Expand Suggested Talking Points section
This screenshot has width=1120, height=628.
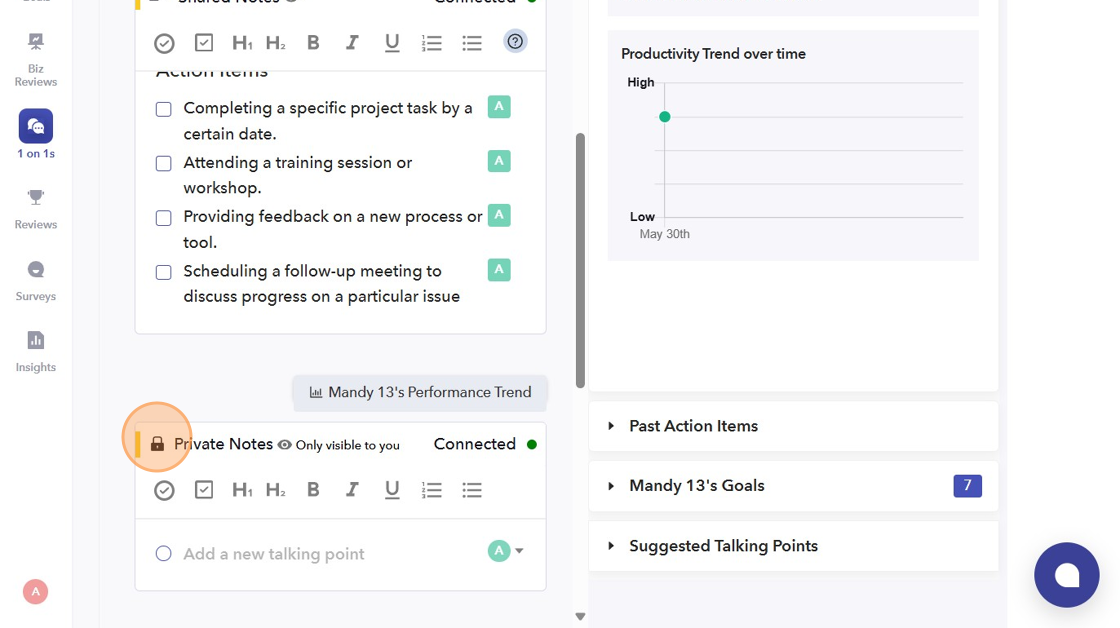coord(723,546)
